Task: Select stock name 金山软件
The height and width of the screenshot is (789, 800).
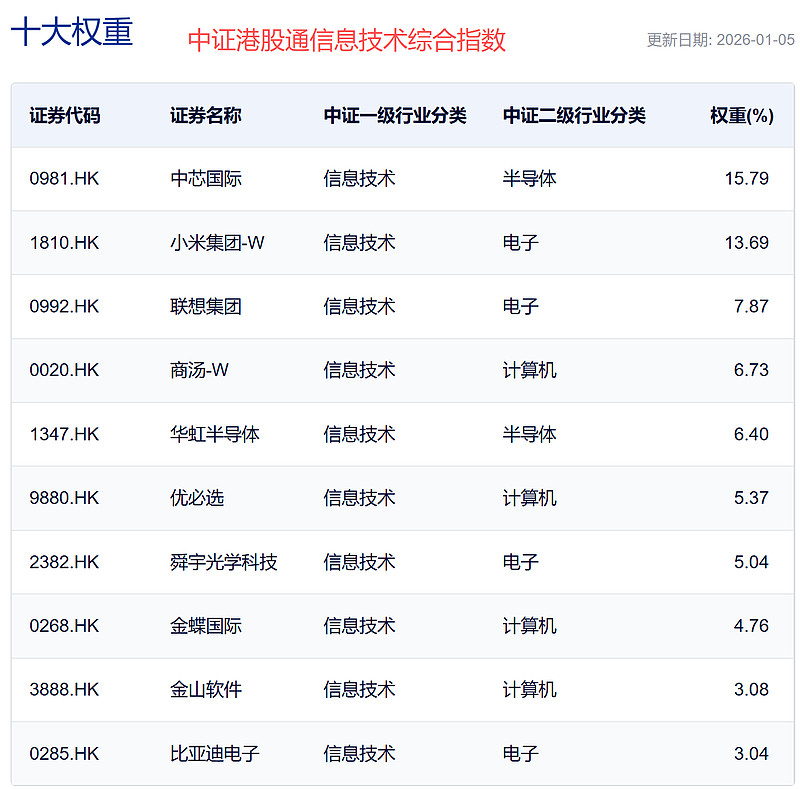Action: point(206,690)
